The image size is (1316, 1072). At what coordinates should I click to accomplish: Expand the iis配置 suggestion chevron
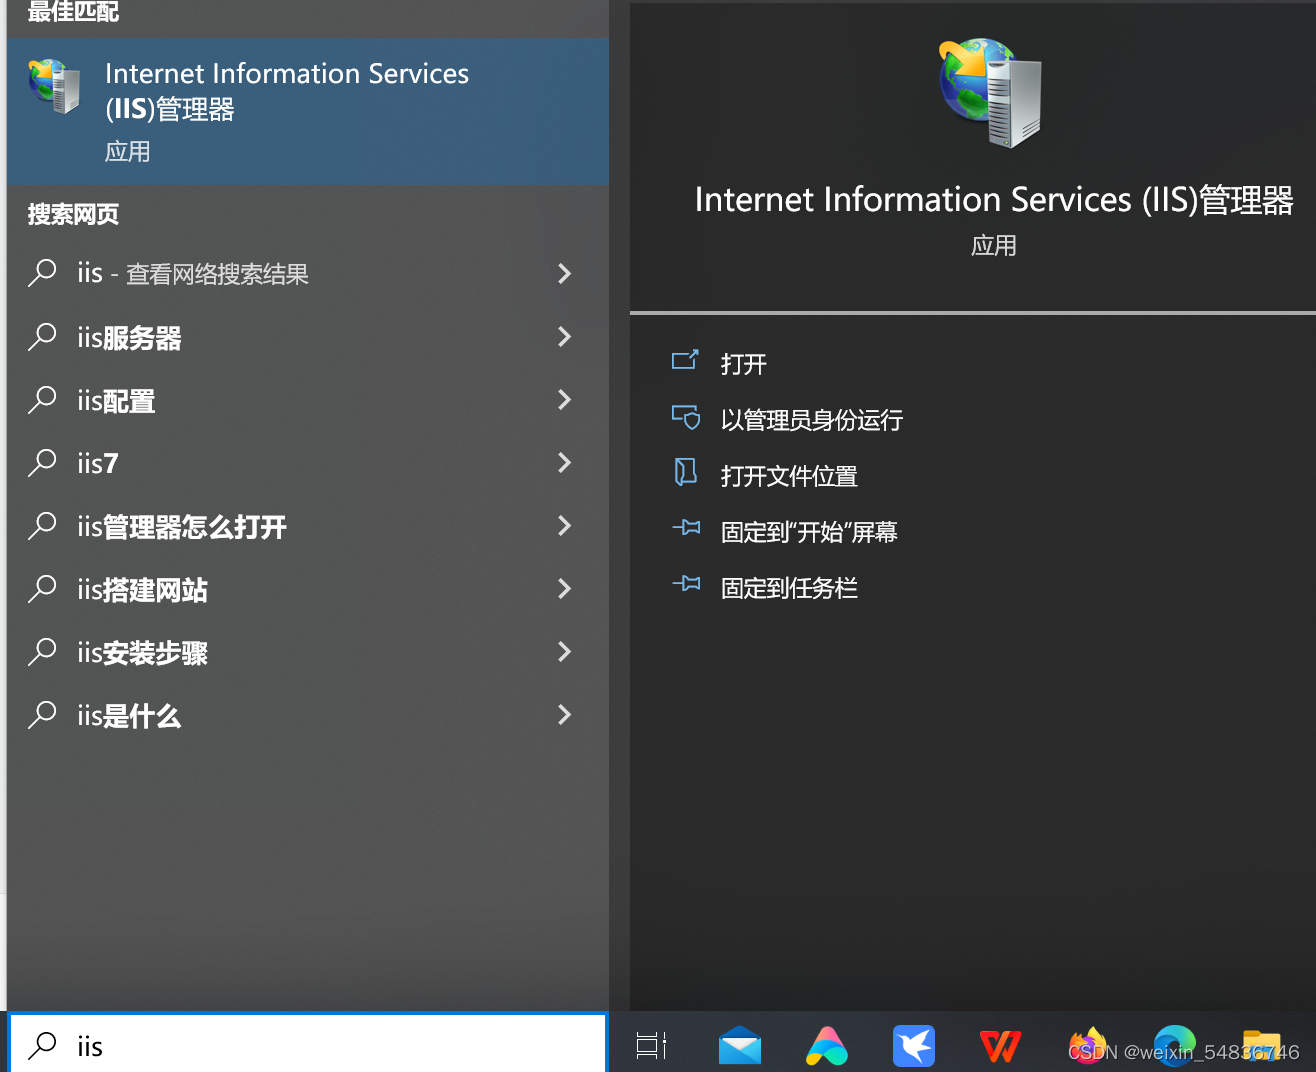pyautogui.click(x=564, y=400)
